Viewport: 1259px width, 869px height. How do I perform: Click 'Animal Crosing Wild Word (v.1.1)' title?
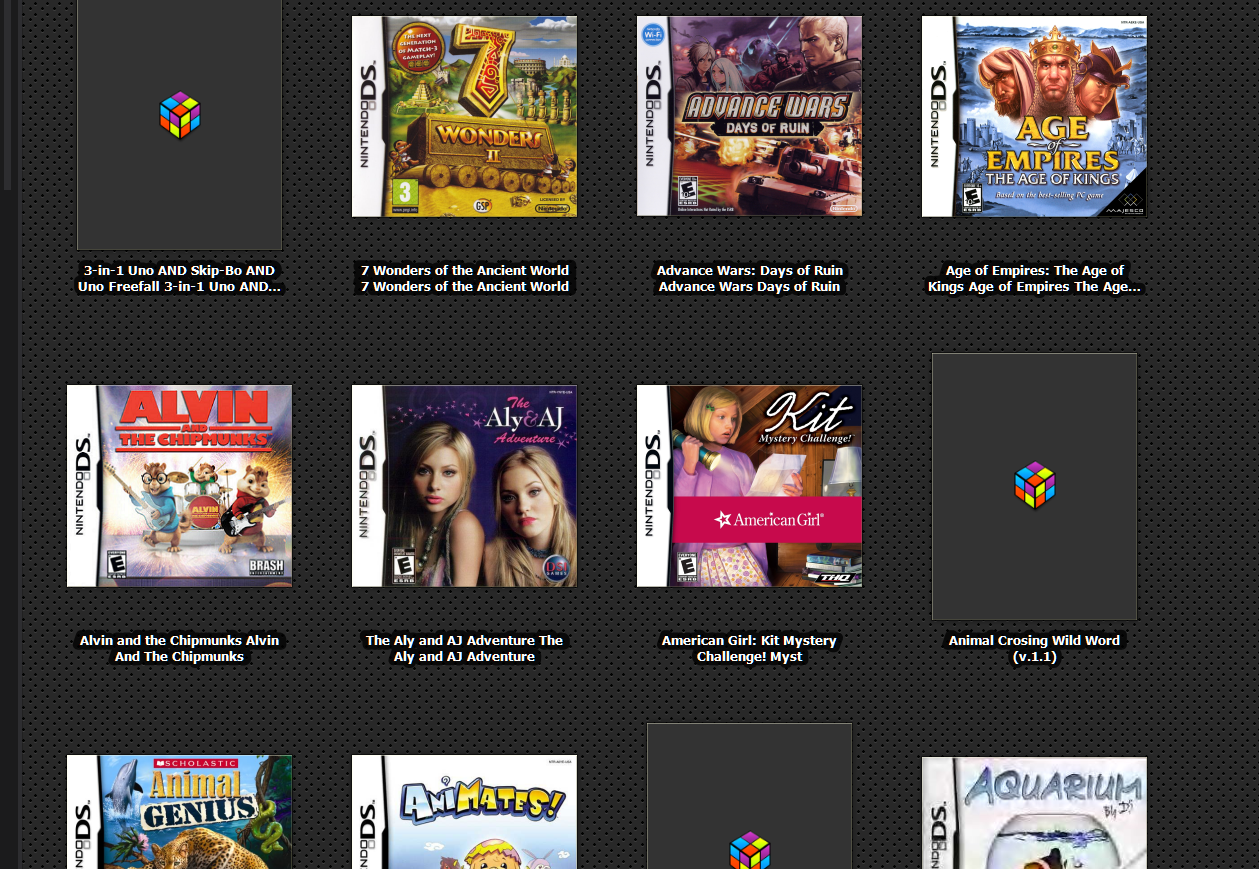[1034, 648]
